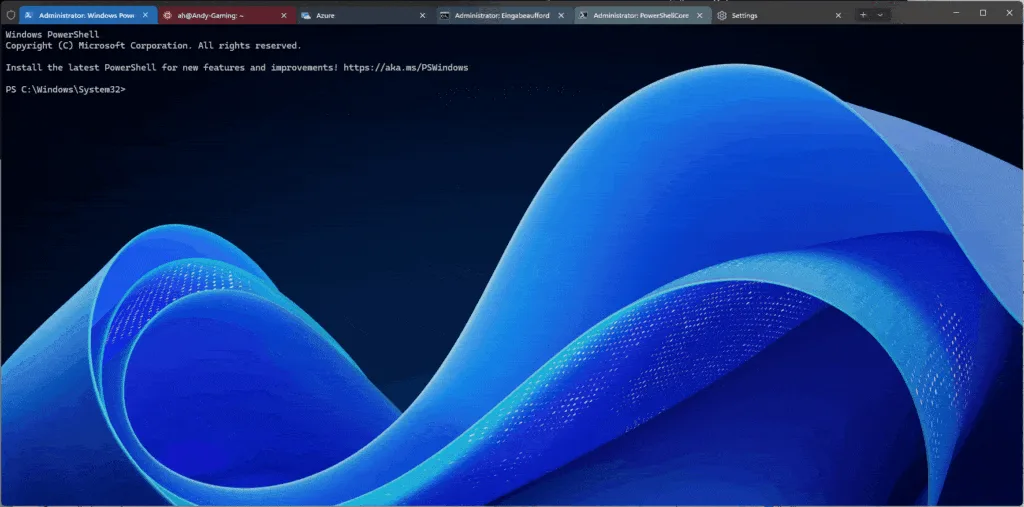Click the command prompt icon on Eingabeaufforderung tab

[445, 15]
